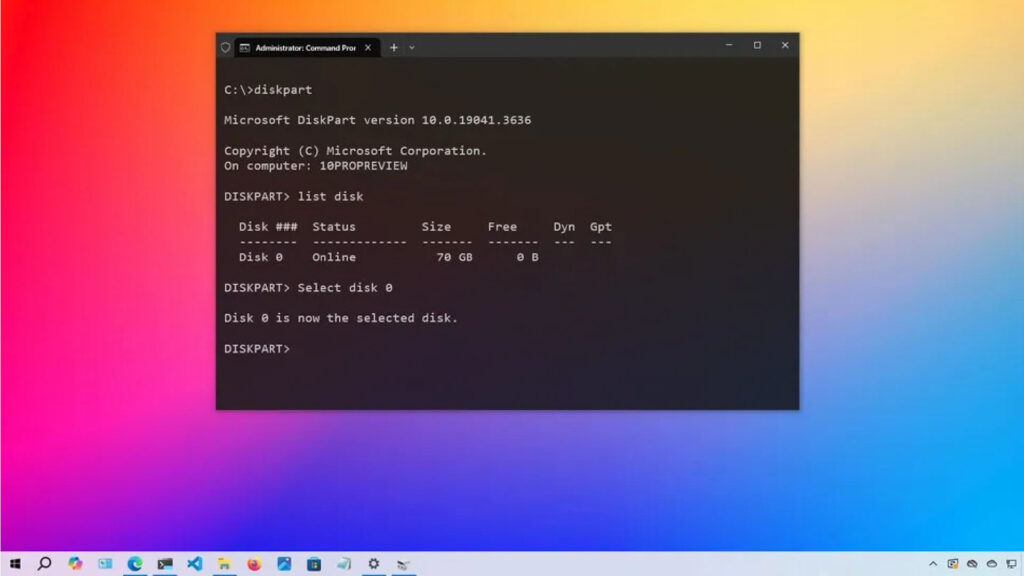Screen dimensions: 1024x576
Task: Launch Firefox from the taskbar
Action: tap(254, 564)
